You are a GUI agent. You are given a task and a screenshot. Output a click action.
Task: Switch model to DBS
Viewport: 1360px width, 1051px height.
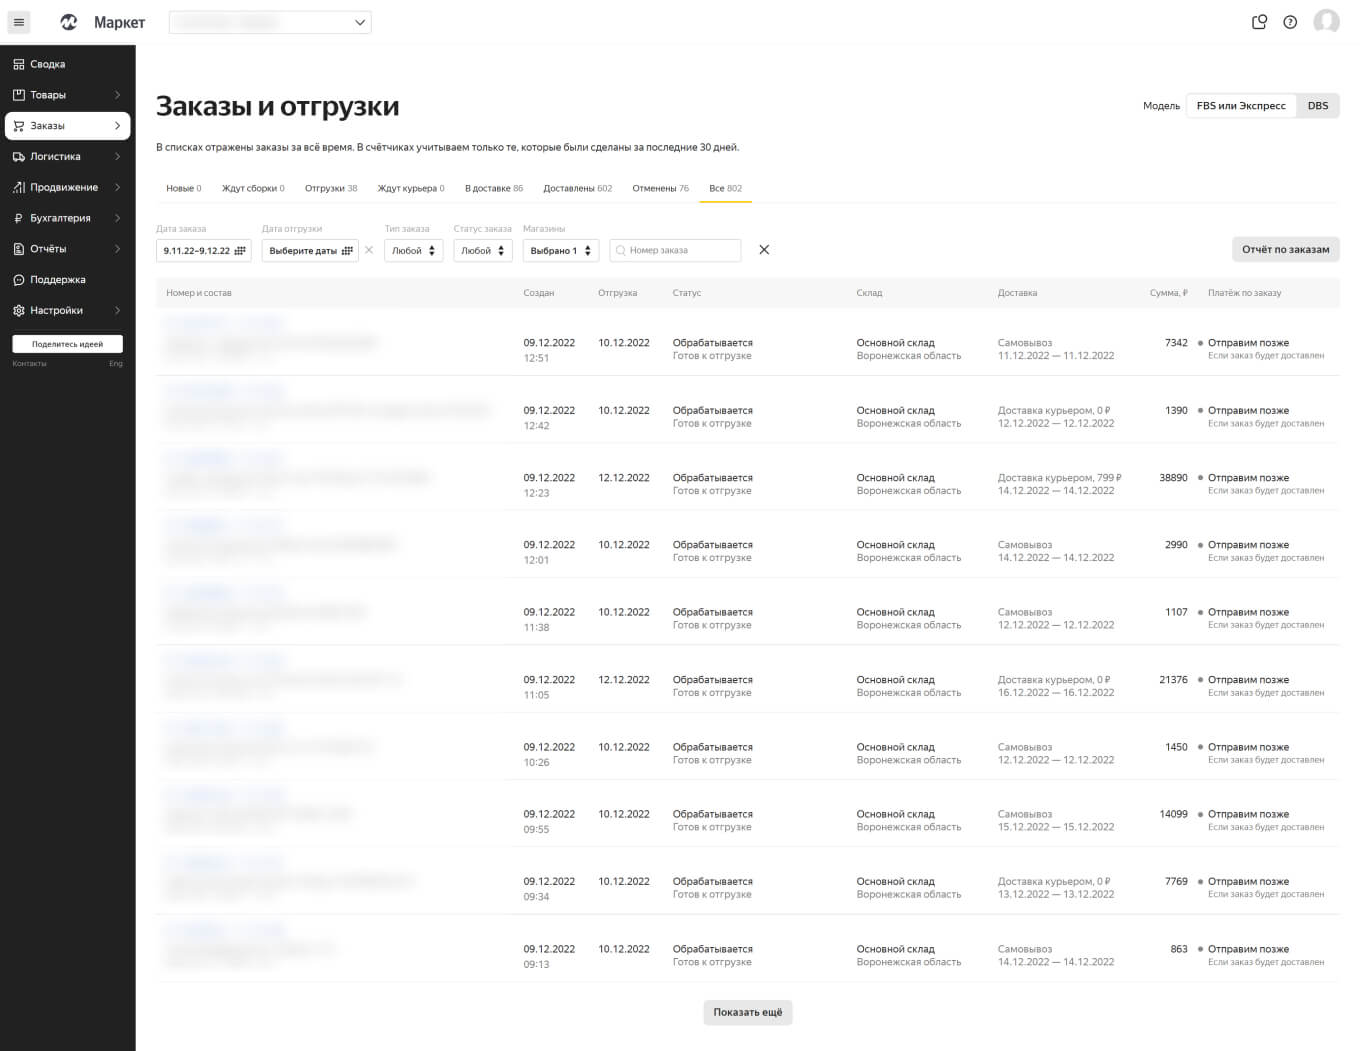pyautogui.click(x=1318, y=106)
